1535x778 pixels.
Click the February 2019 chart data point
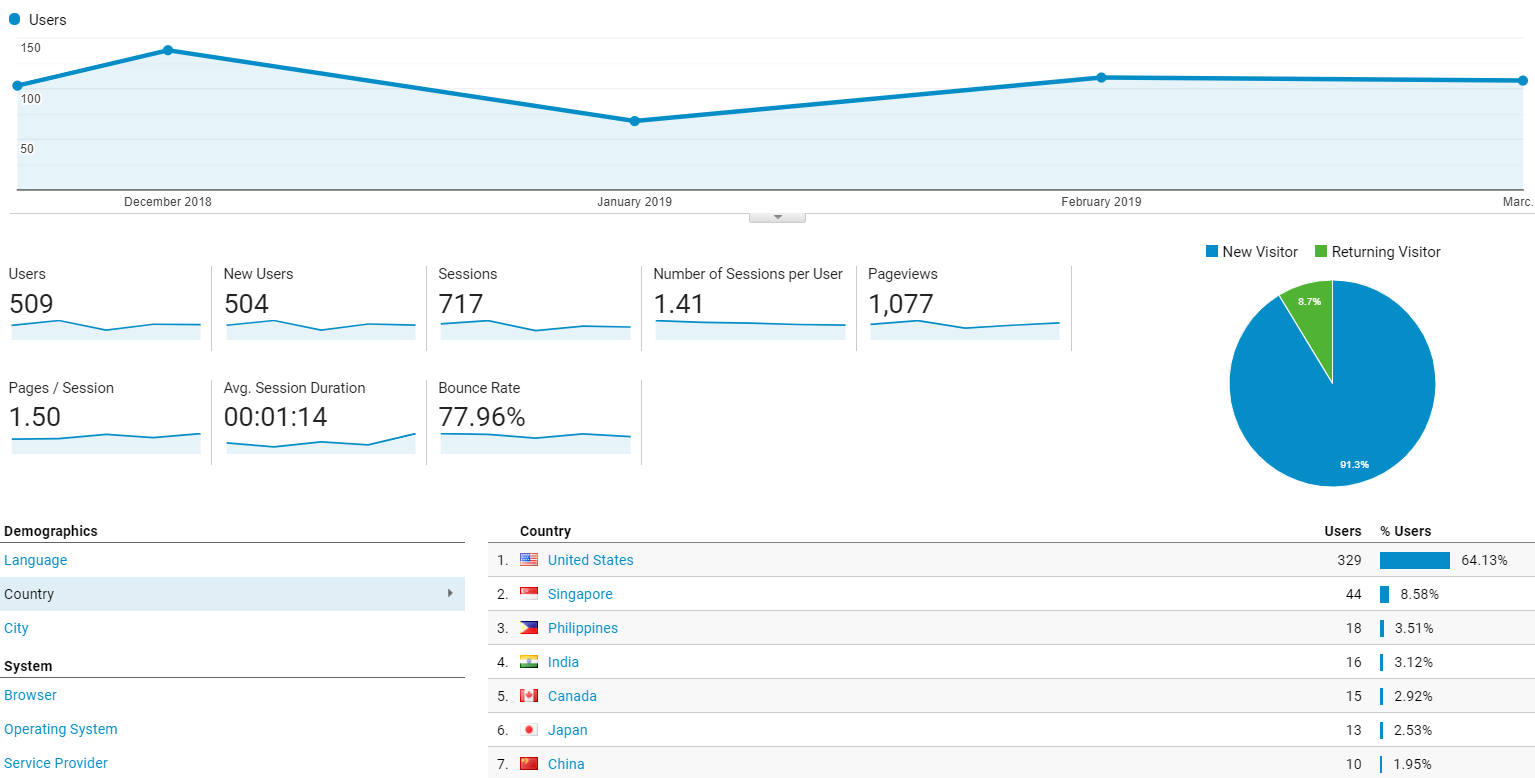[1101, 77]
